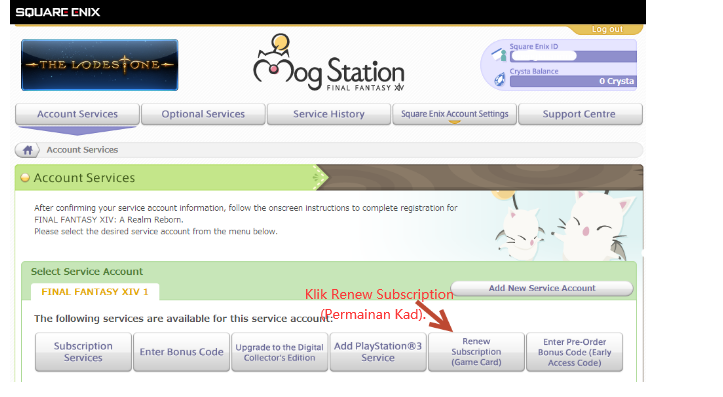Image resolution: width=723 pixels, height=397 pixels.
Task: Click the Mog Station moogle logo
Action: (328, 63)
